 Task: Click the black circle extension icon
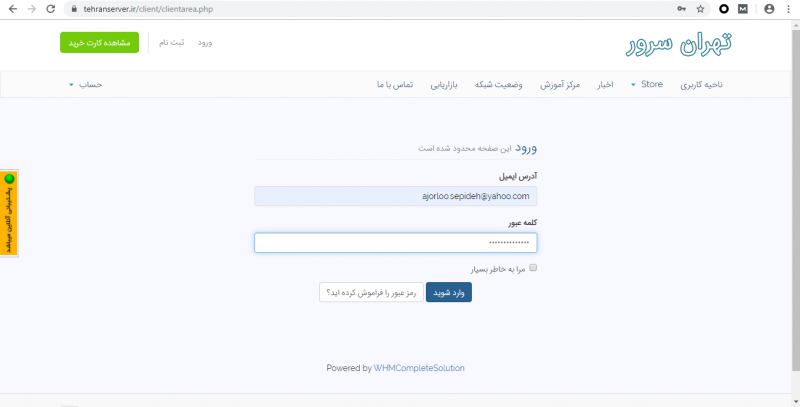[x=724, y=8]
